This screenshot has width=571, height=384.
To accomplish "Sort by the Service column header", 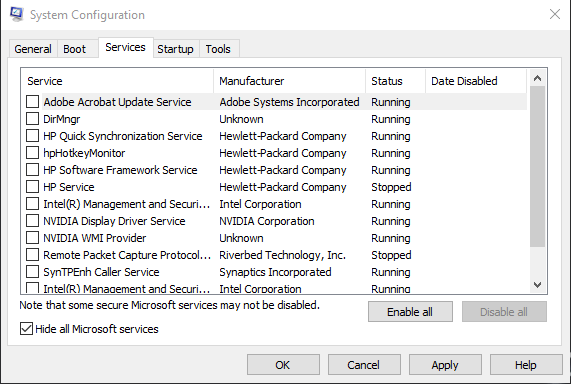I will pos(117,81).
